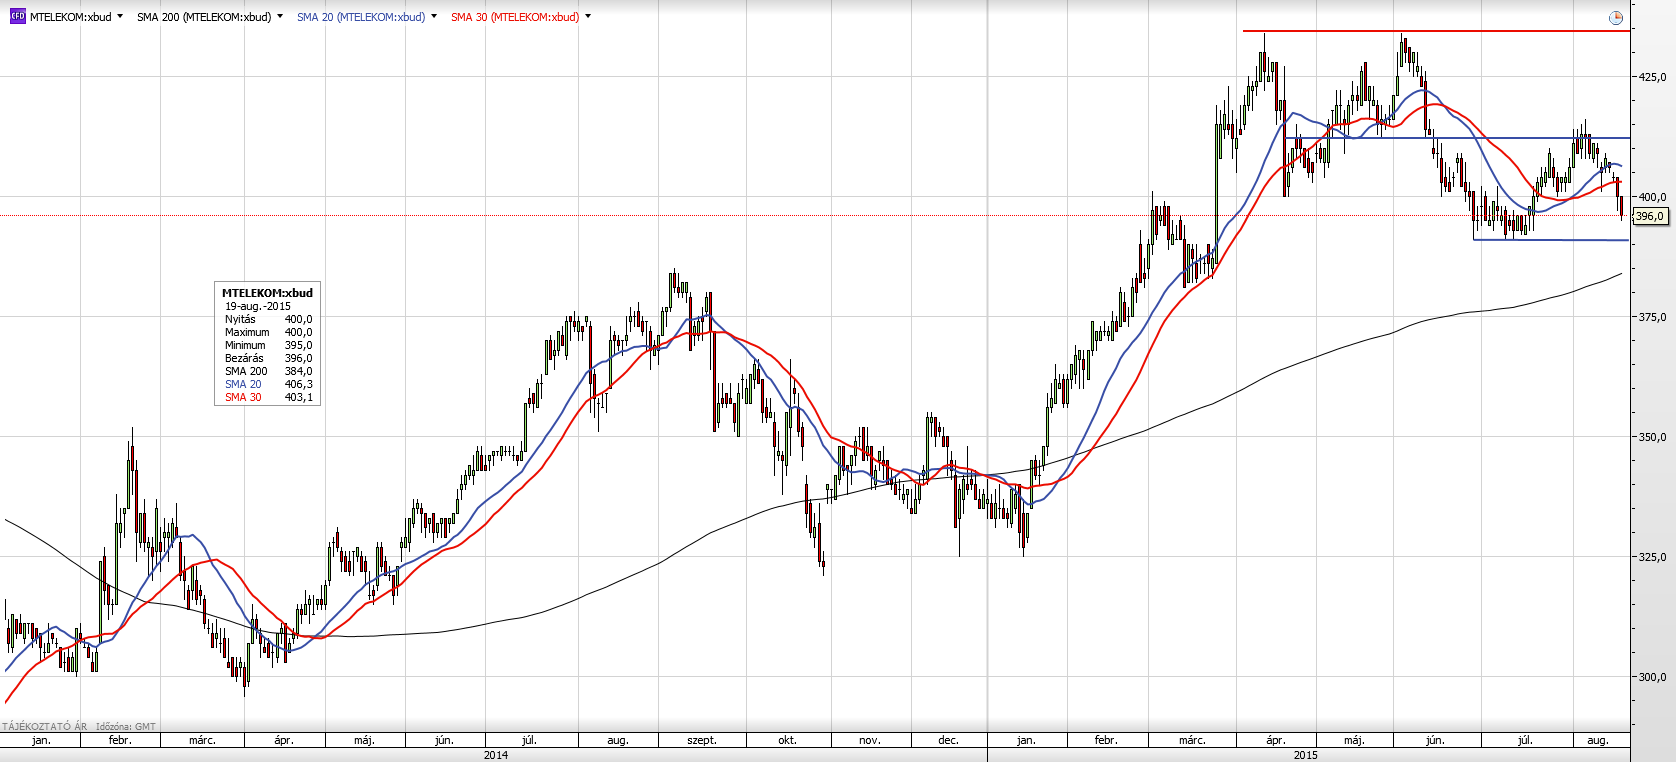Expand the SMA 30 indicator dropdown arrow
This screenshot has height=762, width=1676.
coord(588,16)
